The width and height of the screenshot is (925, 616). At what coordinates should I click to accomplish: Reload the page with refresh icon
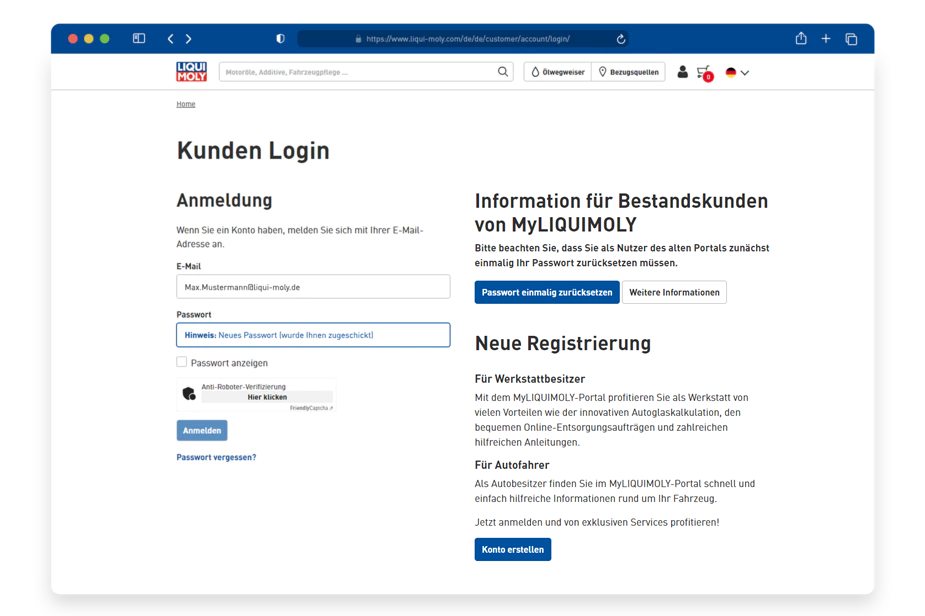coord(621,39)
